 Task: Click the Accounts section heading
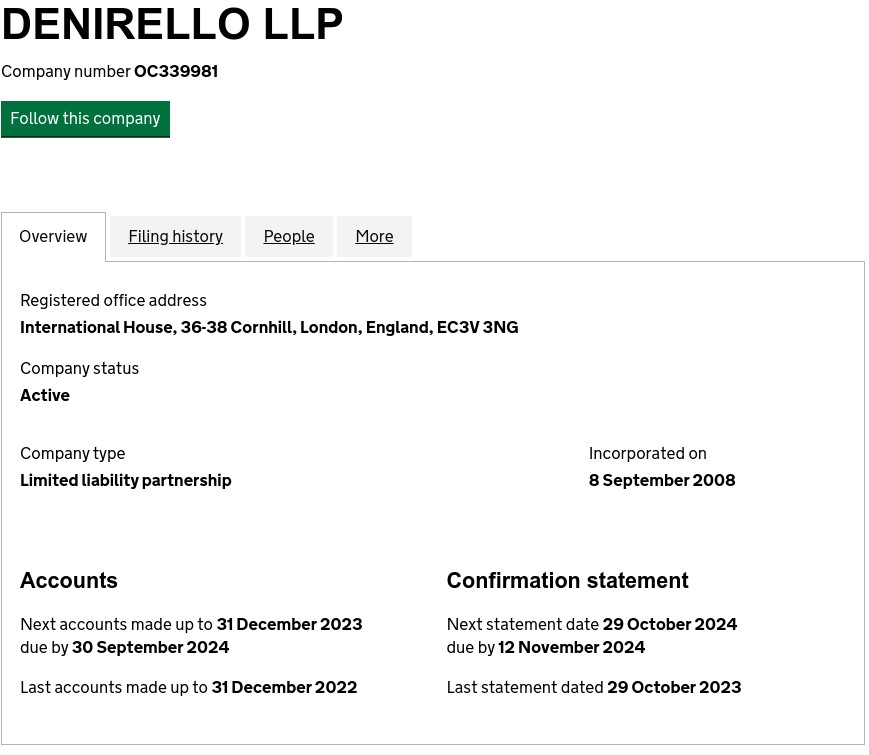pos(69,581)
